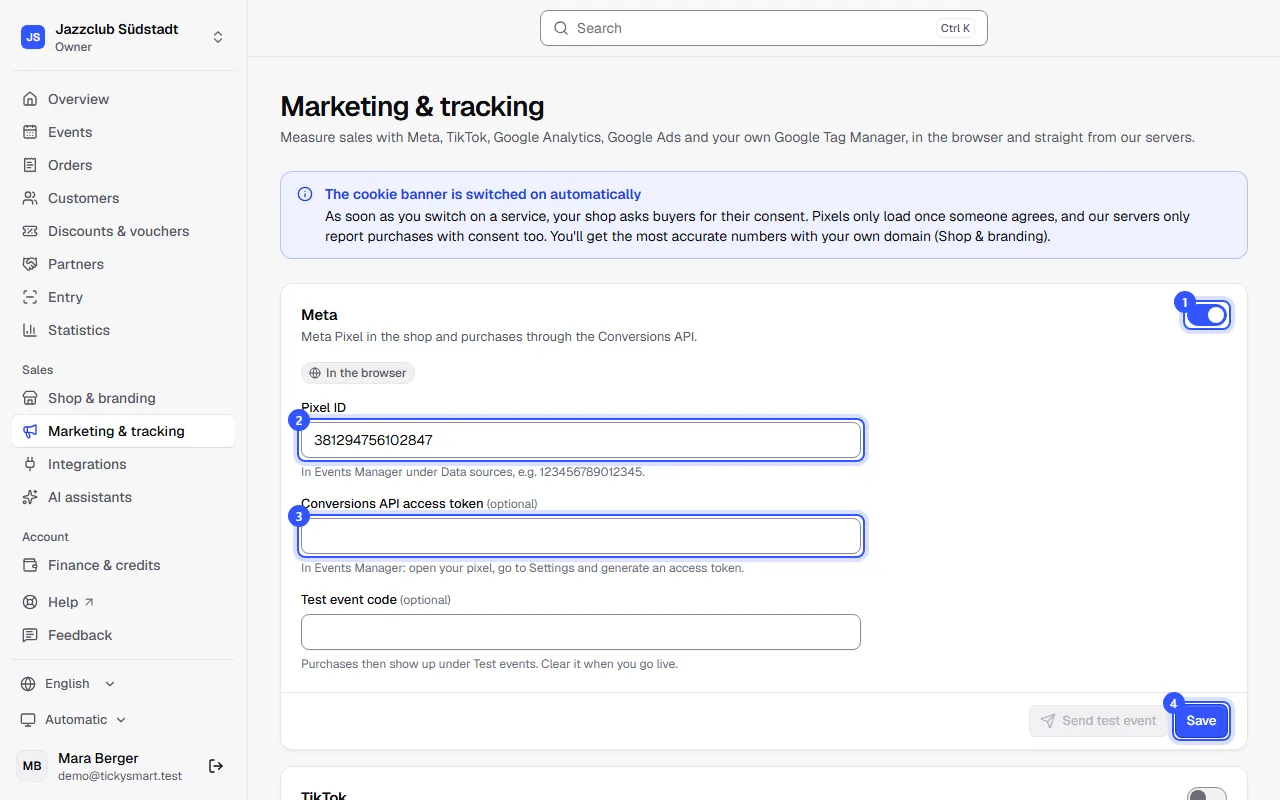1280x800 pixels.
Task: Click the Search box at the top
Action: pos(764,28)
